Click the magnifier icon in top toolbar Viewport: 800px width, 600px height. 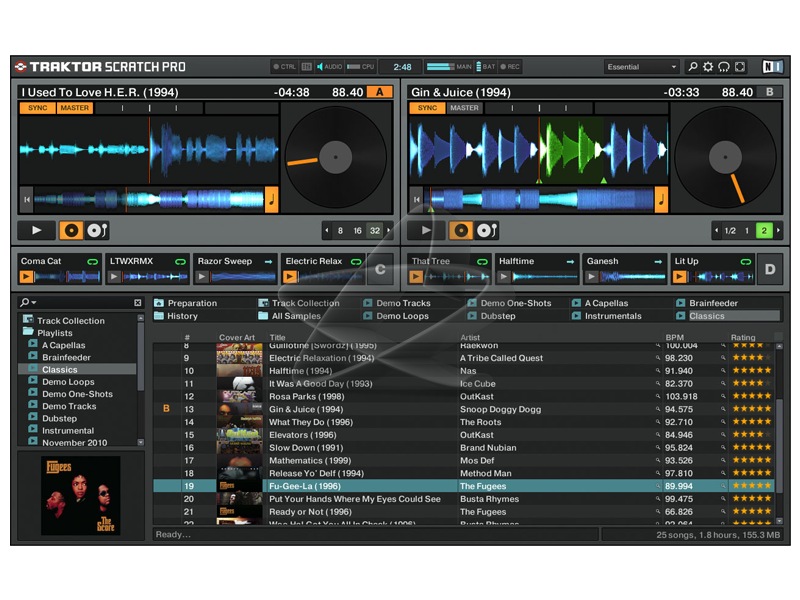692,67
